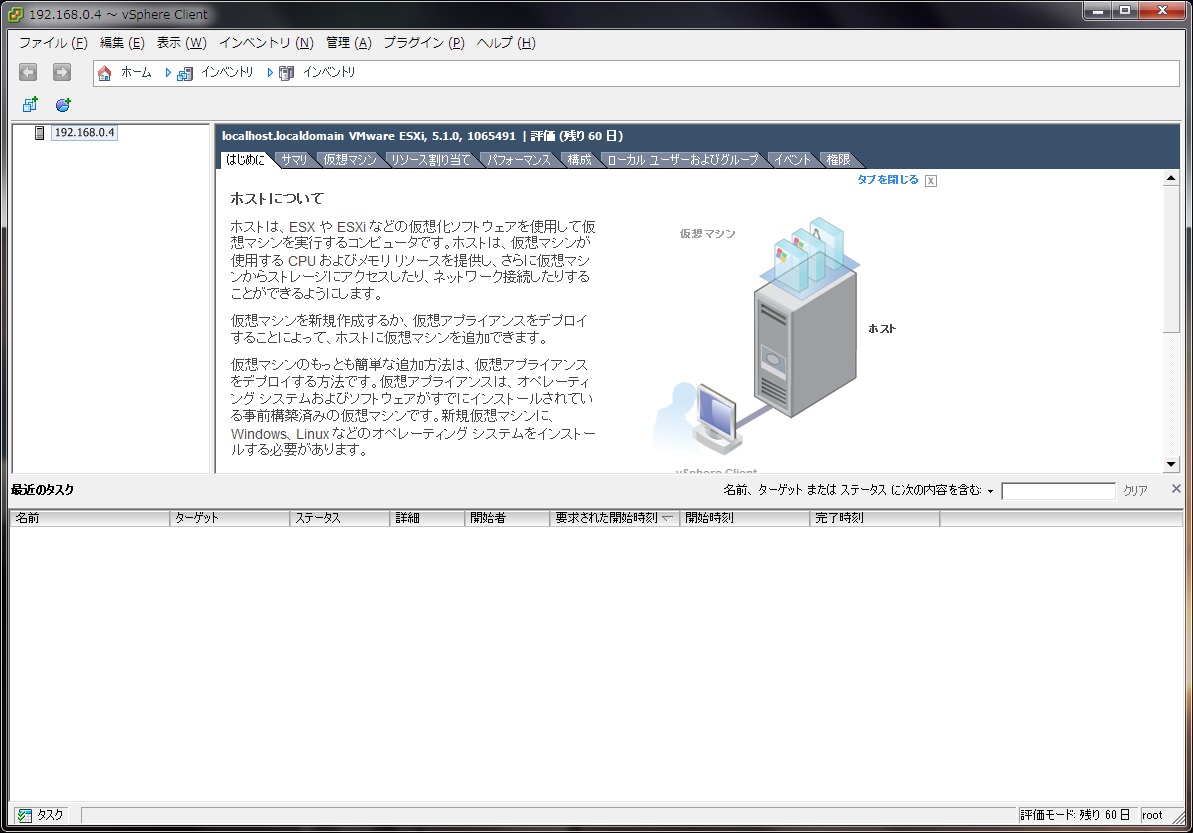The width and height of the screenshot is (1193, 833).
Task: Click scrollbar up arrow in content pane
Action: (x=1171, y=178)
